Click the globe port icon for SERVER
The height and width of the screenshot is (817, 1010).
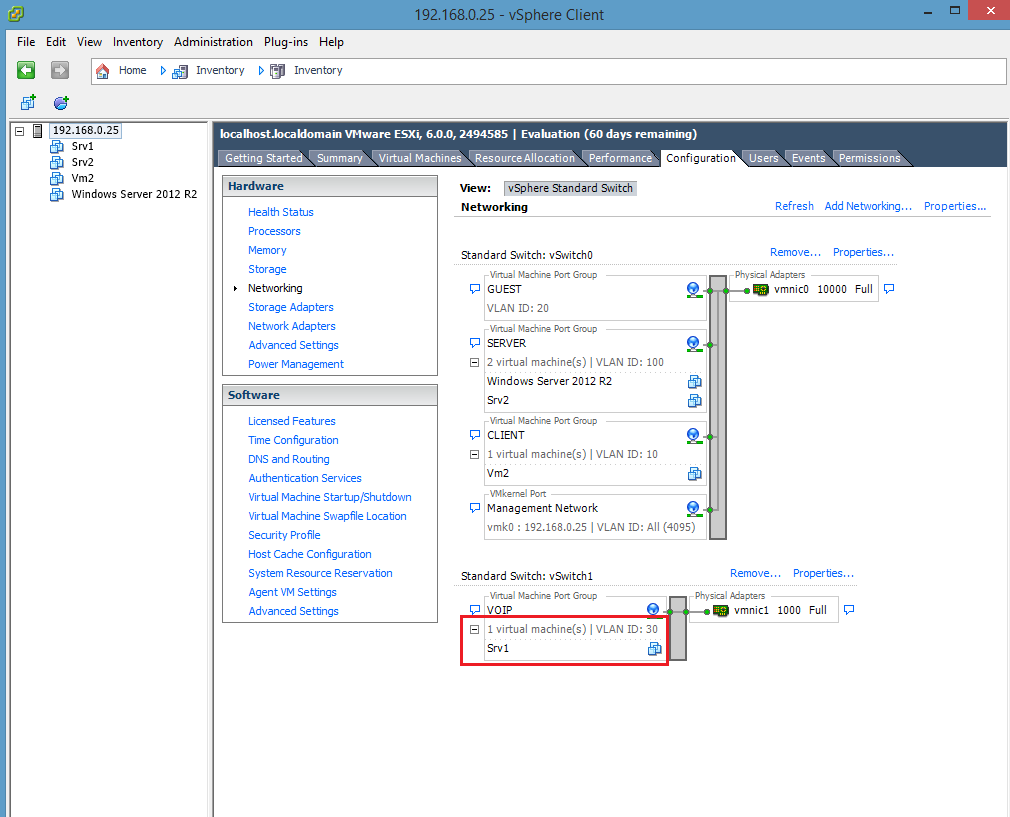[x=693, y=344]
